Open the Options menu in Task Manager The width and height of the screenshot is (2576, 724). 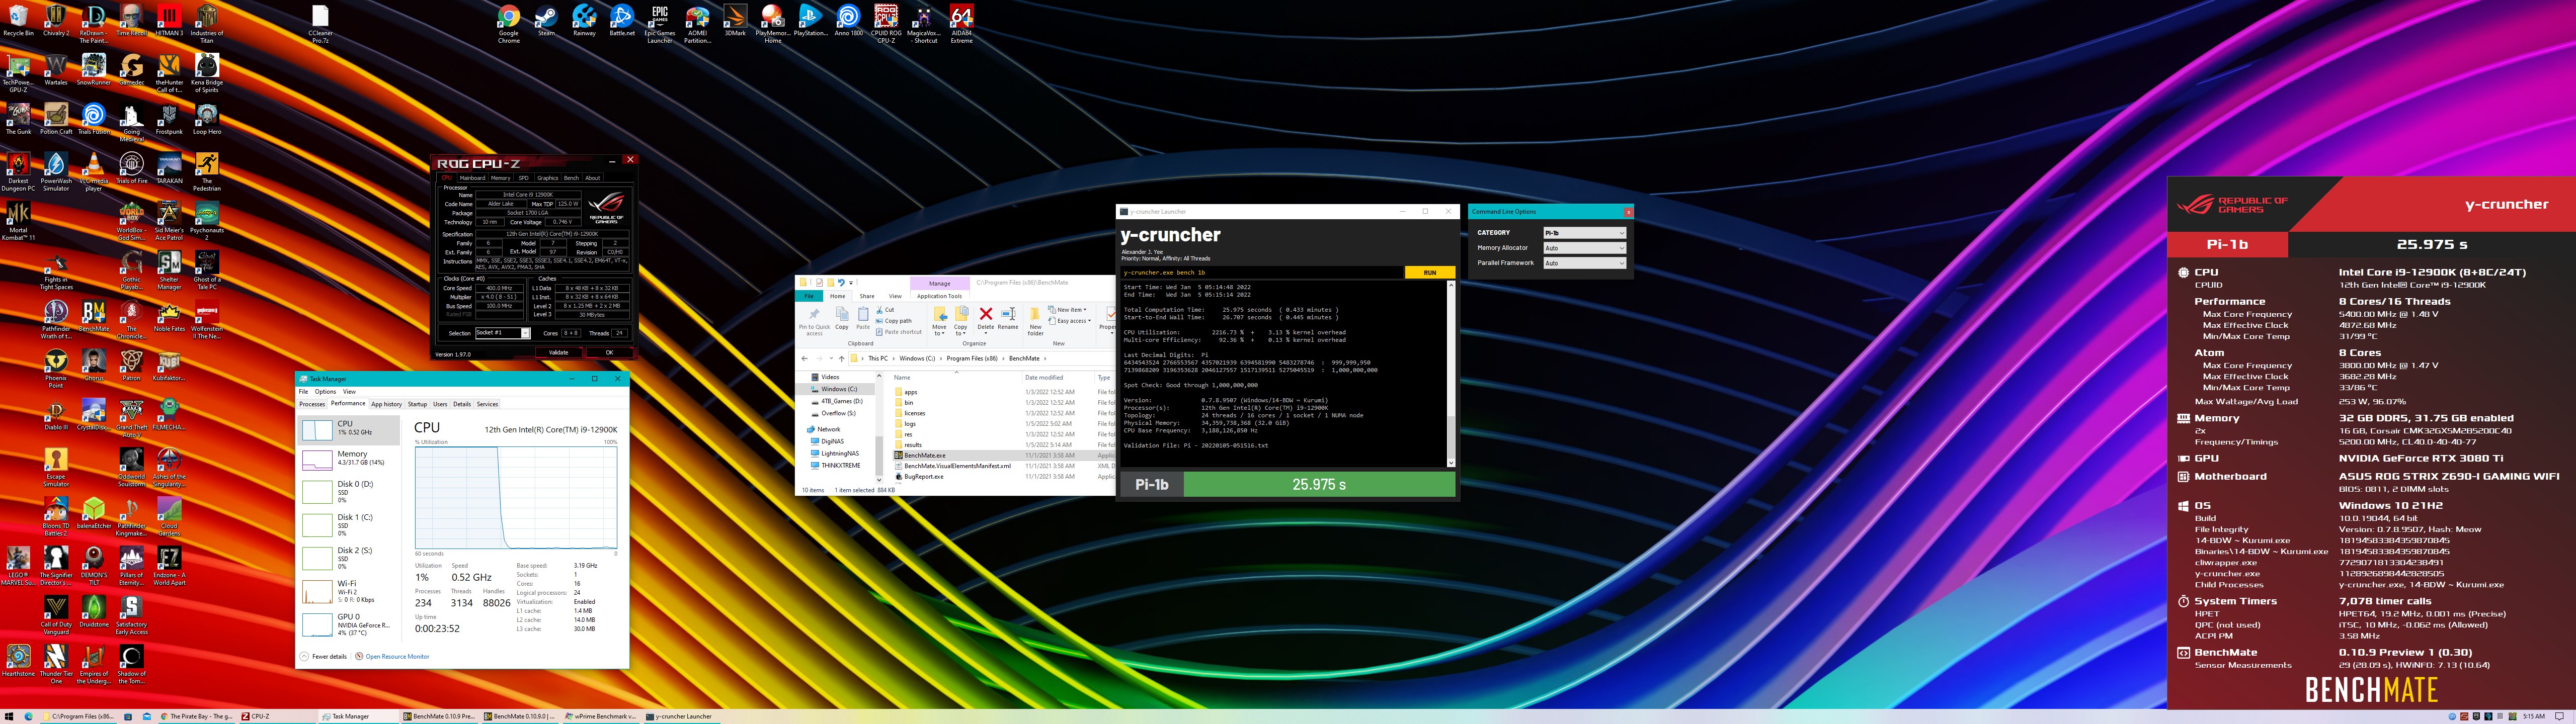pos(325,392)
